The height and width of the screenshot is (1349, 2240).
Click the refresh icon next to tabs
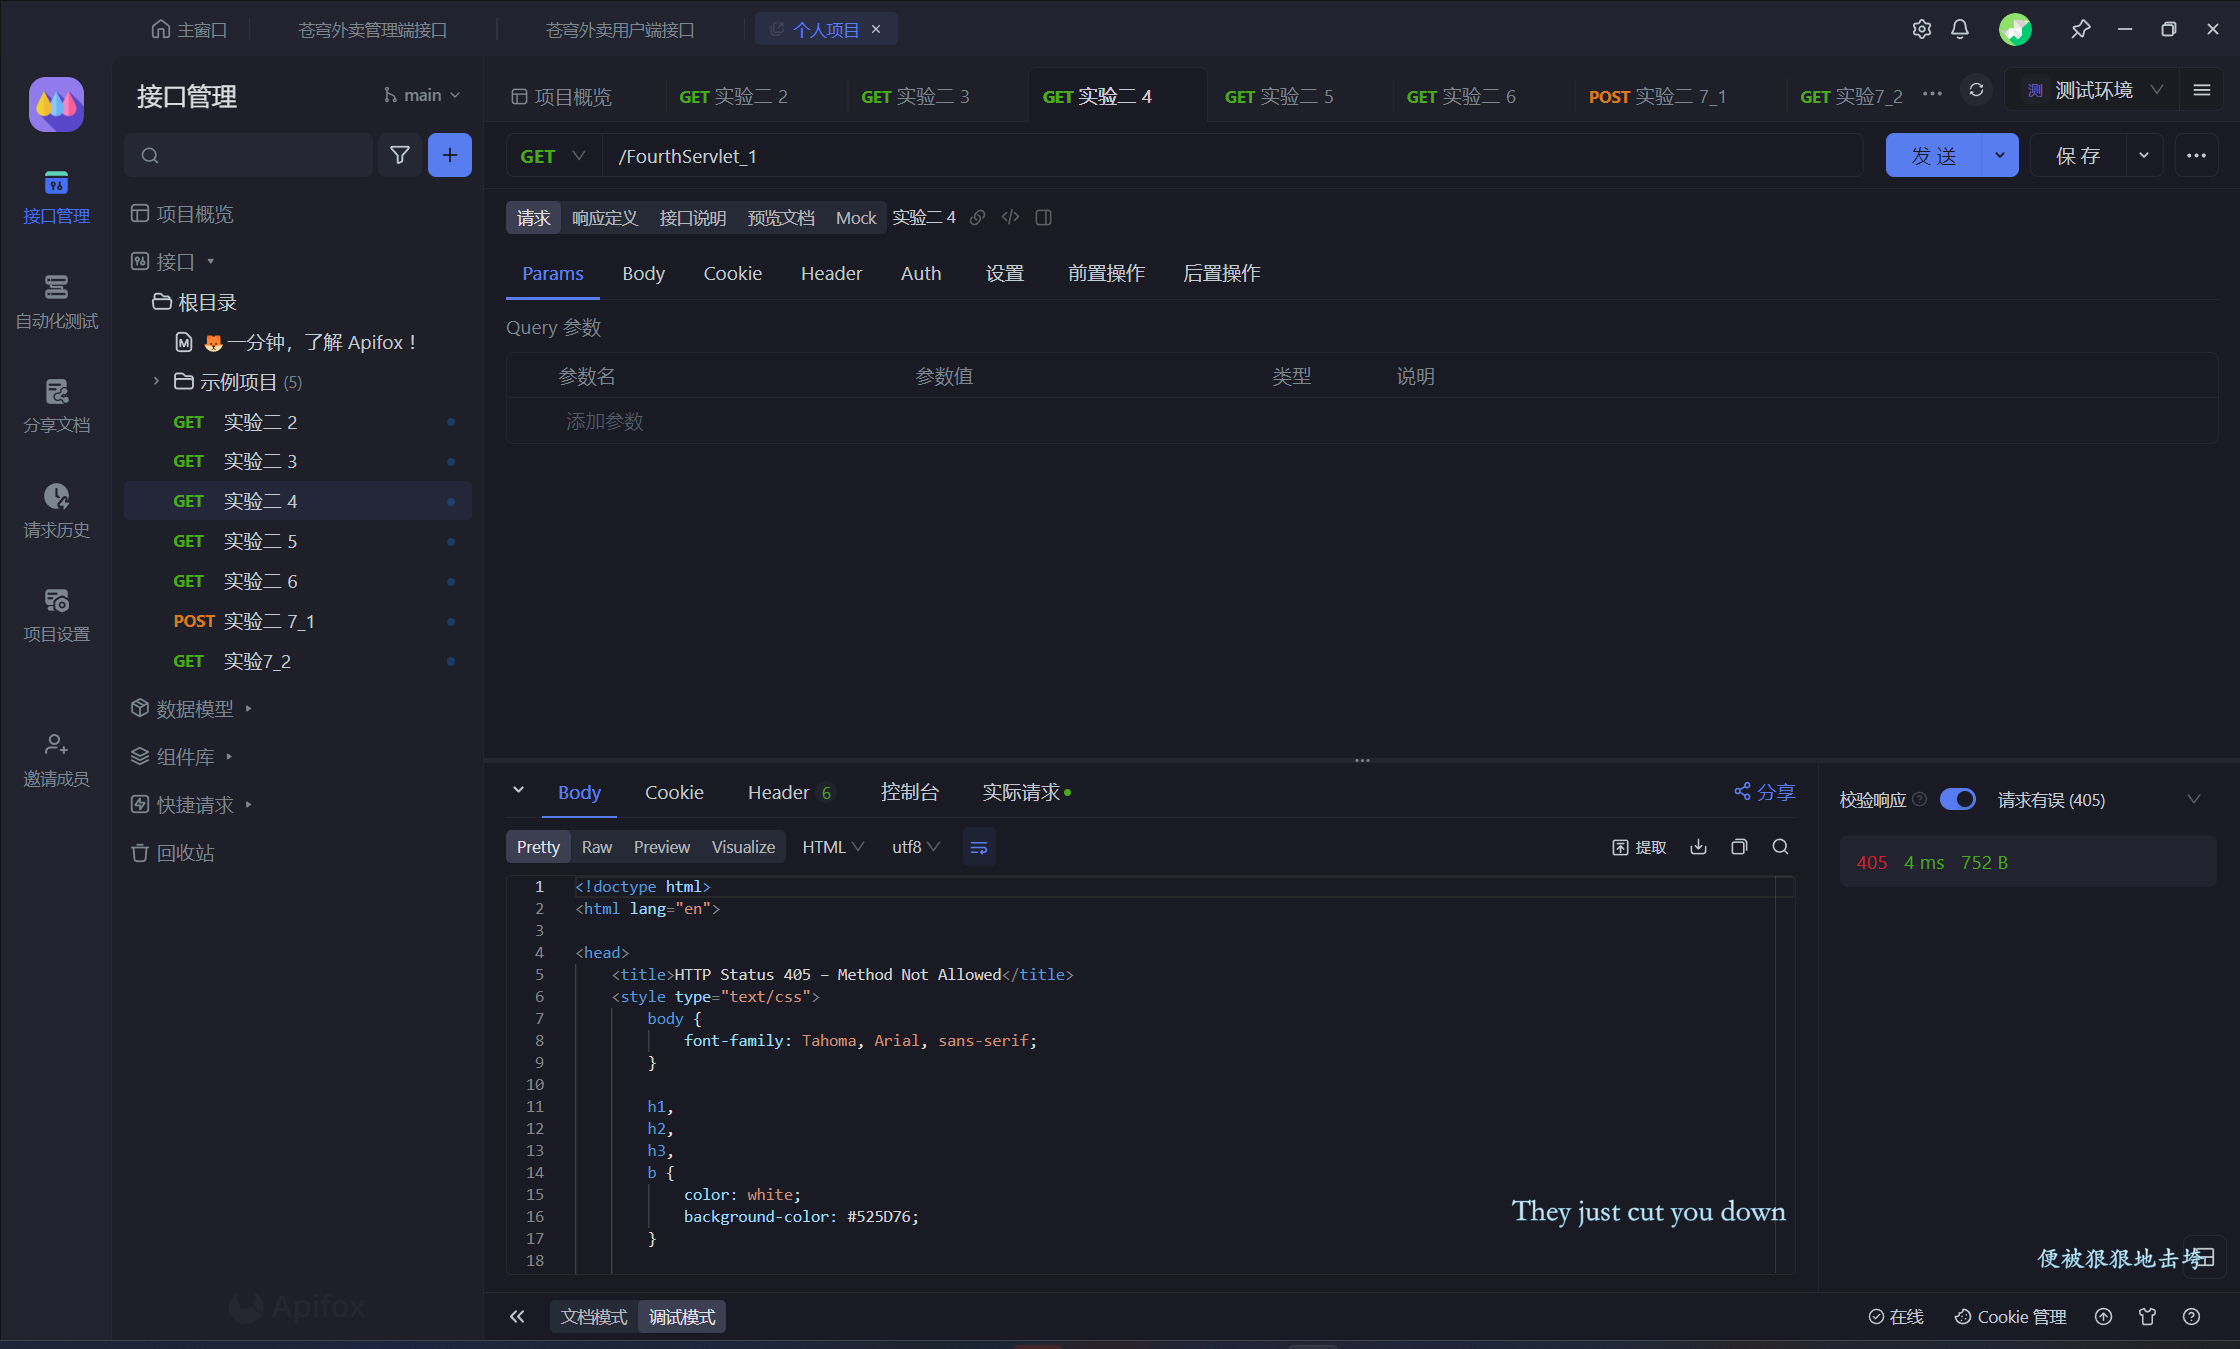[1976, 90]
